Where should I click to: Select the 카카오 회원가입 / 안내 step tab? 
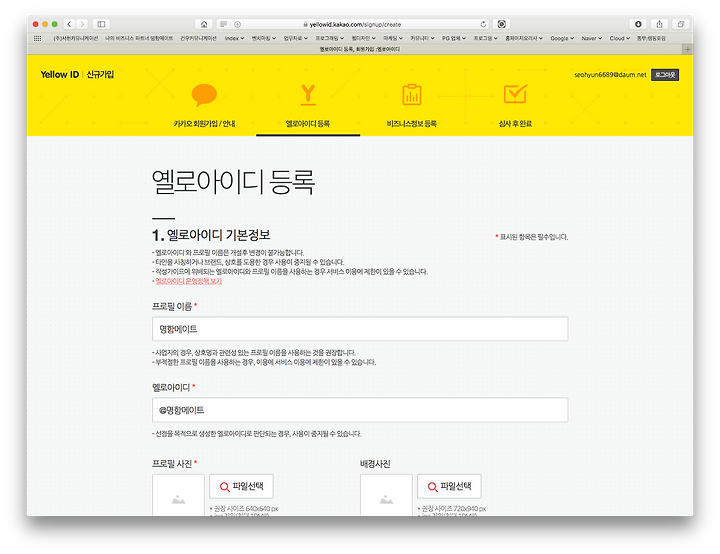pos(204,124)
